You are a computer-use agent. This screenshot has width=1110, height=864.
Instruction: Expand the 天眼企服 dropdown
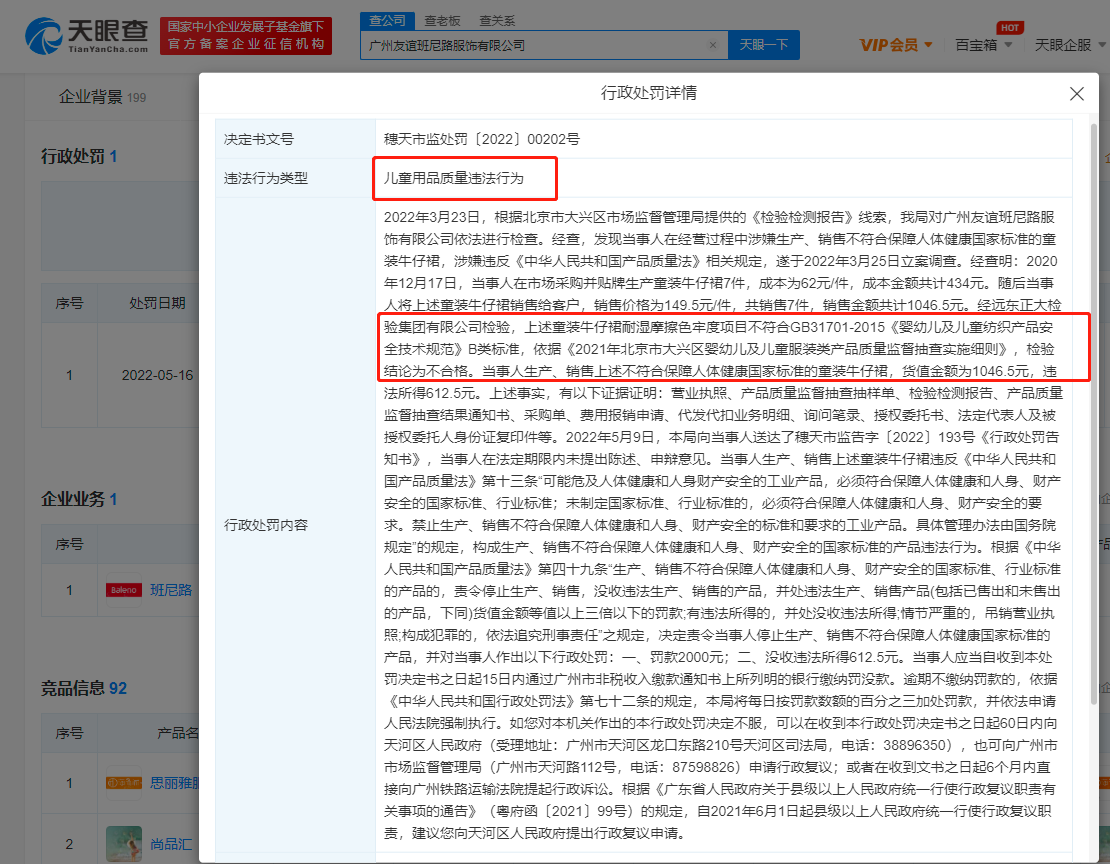[1067, 45]
